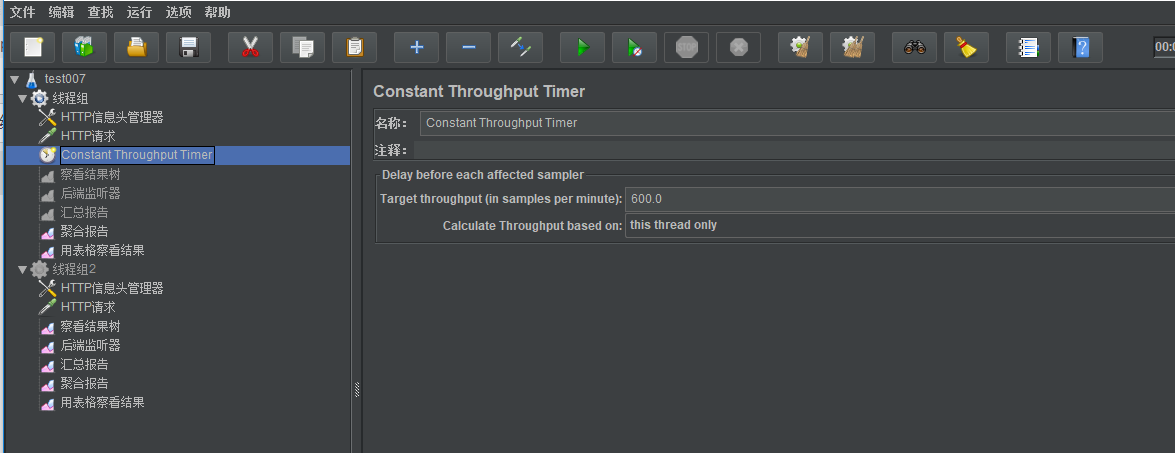Reset search with the yellow broom icon
This screenshot has height=453, width=1175.
[967, 48]
